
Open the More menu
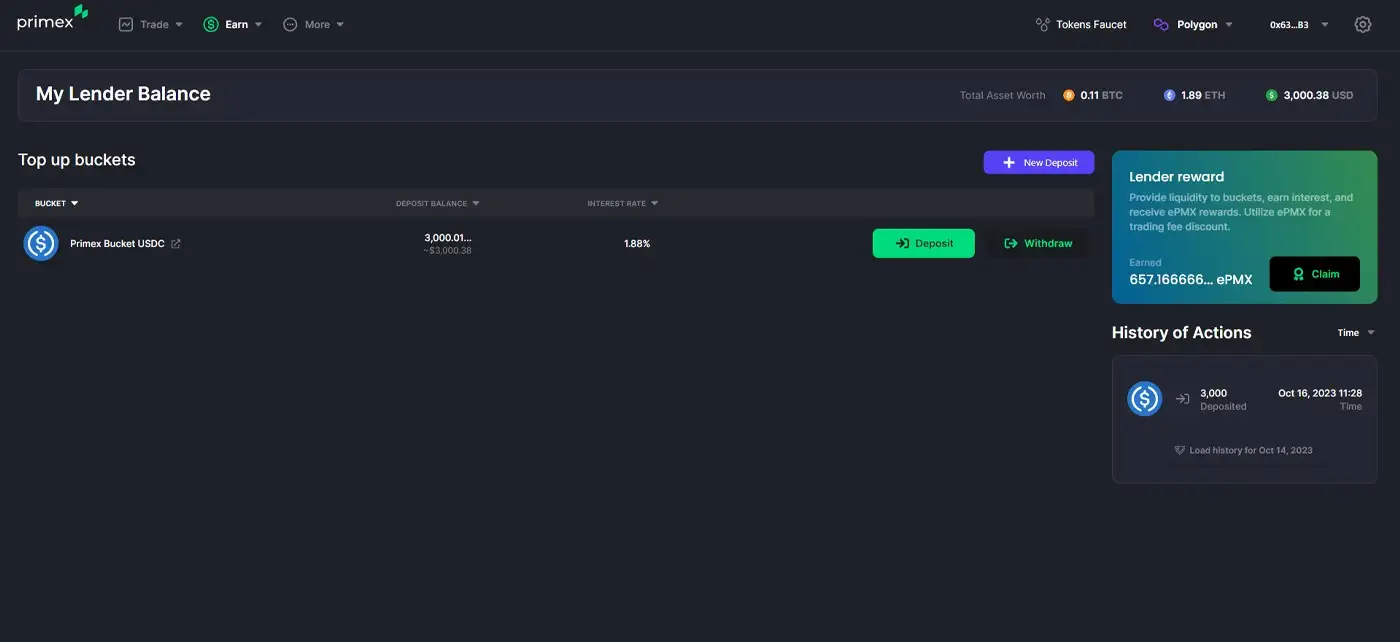(313, 24)
